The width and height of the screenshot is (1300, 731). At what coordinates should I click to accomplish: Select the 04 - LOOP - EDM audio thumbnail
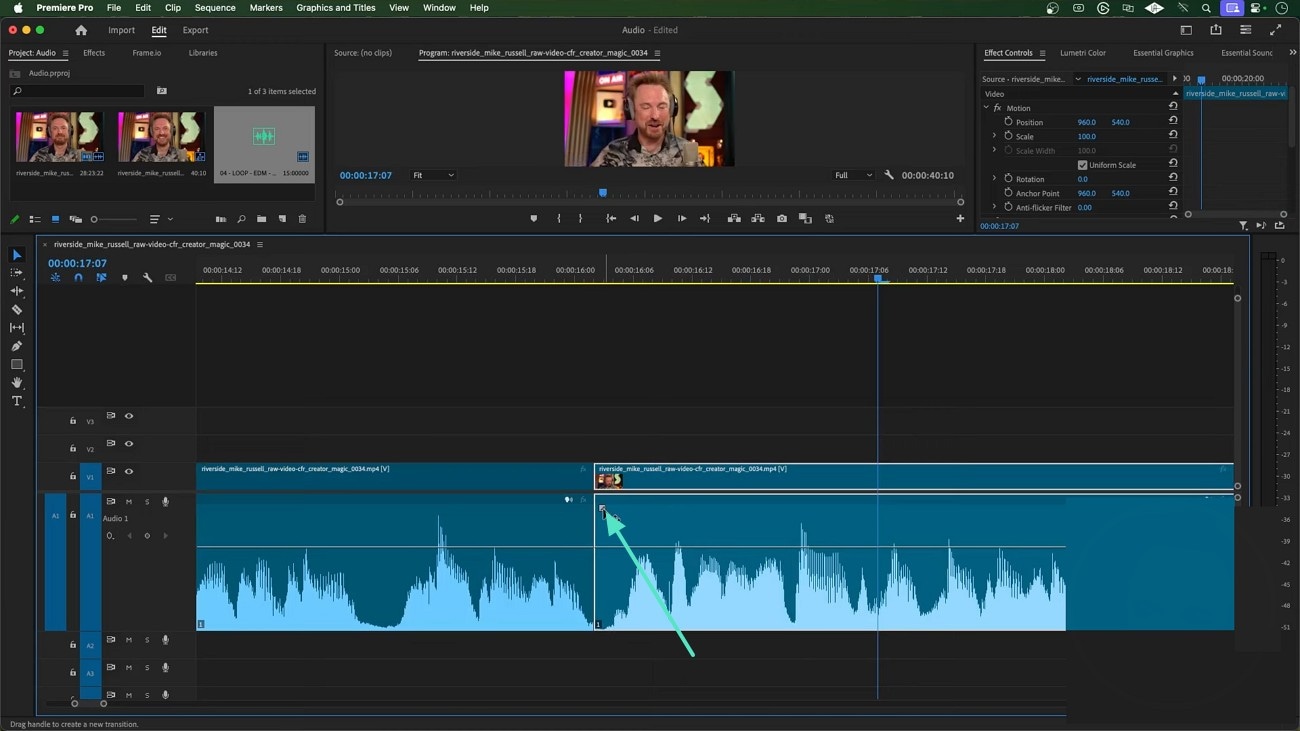click(264, 137)
